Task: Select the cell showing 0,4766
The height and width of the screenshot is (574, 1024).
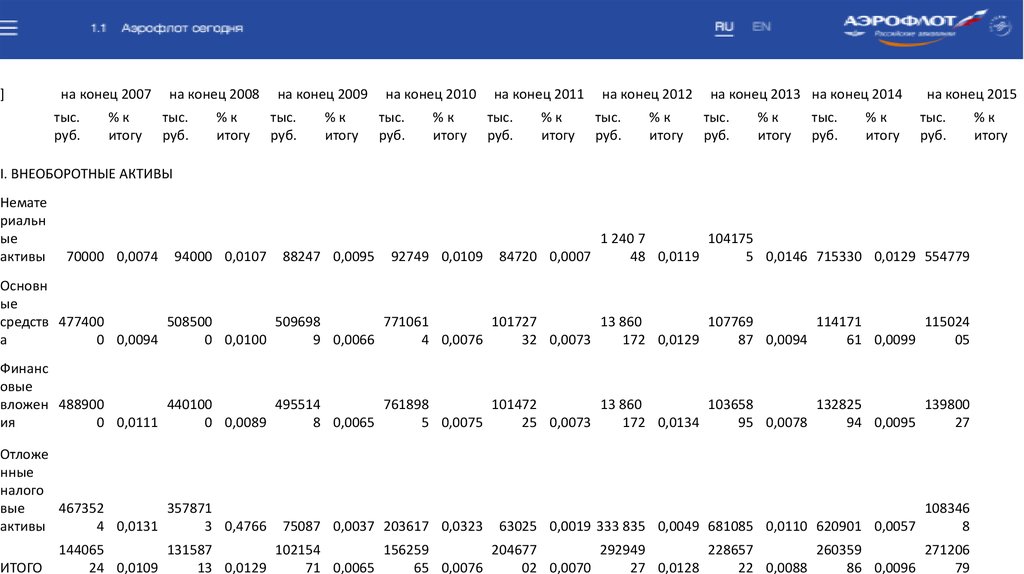Action: [x=245, y=525]
